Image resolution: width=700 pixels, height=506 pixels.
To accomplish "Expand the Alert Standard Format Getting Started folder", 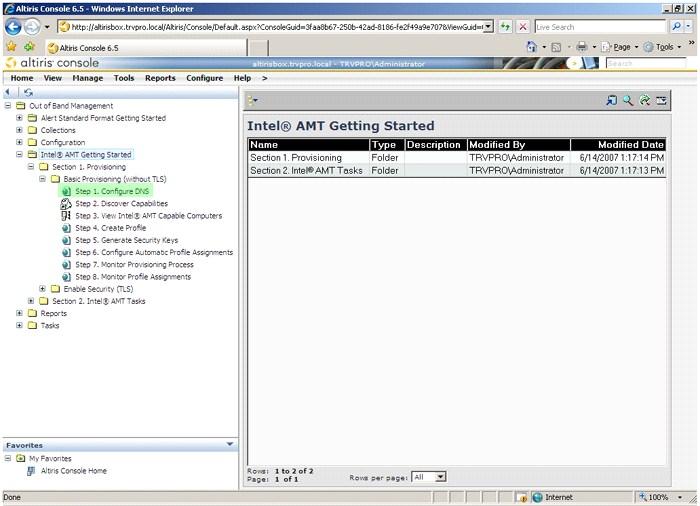I will pyautogui.click(x=19, y=118).
